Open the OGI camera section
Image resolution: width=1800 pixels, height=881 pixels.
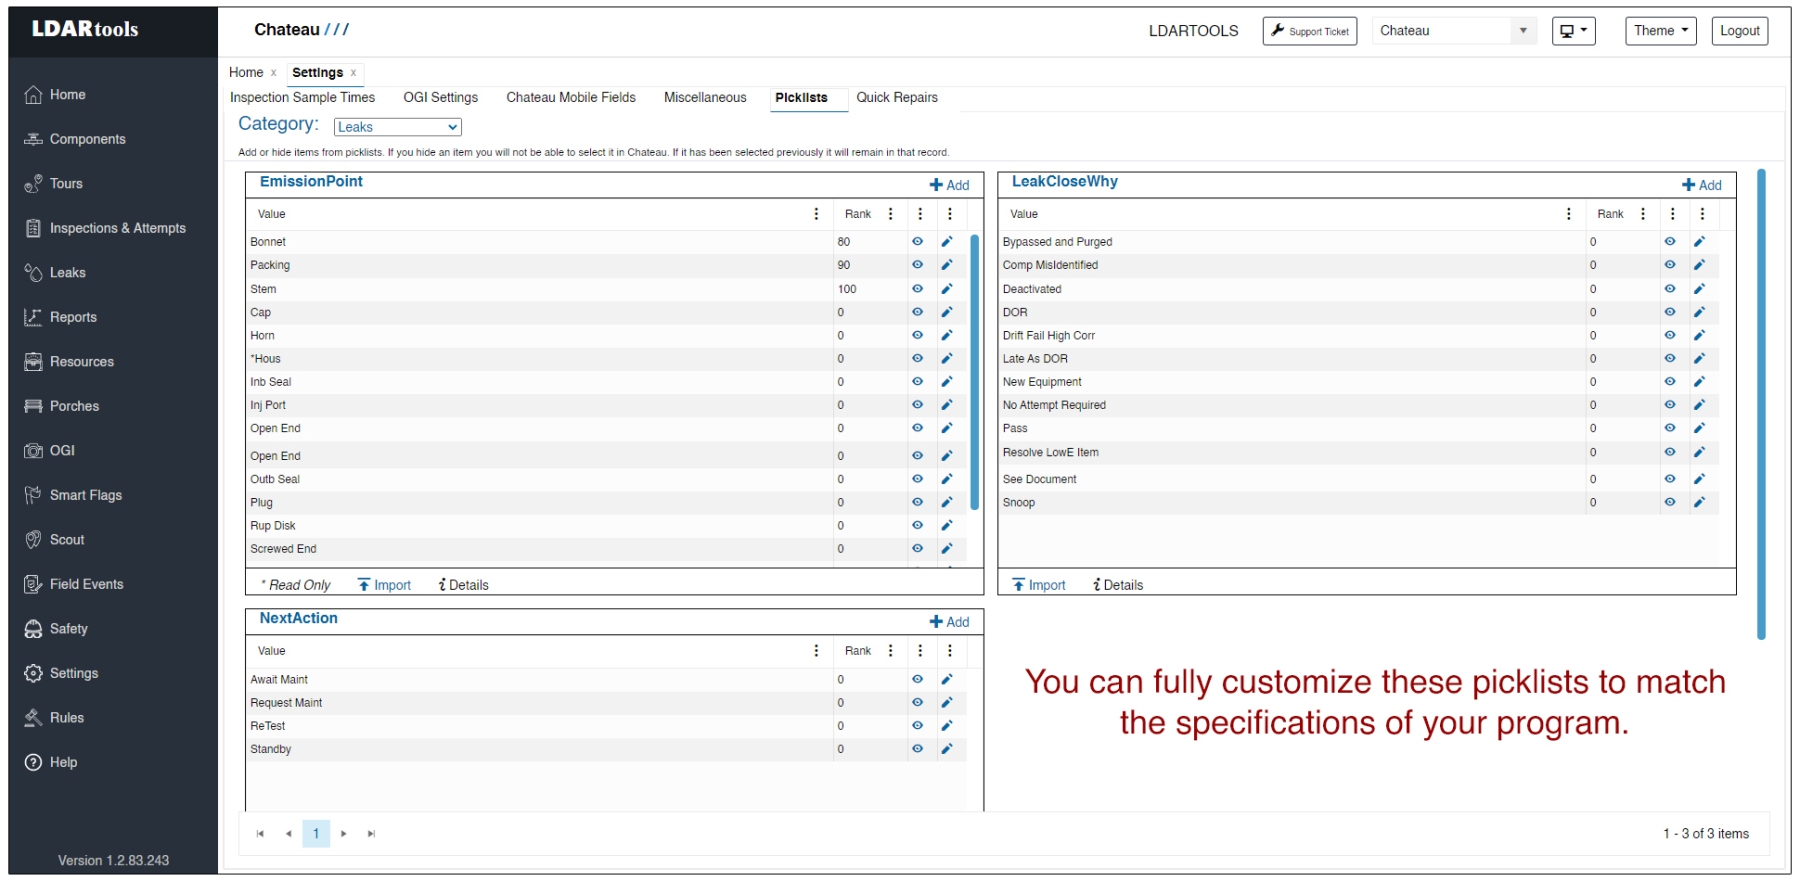(x=62, y=451)
